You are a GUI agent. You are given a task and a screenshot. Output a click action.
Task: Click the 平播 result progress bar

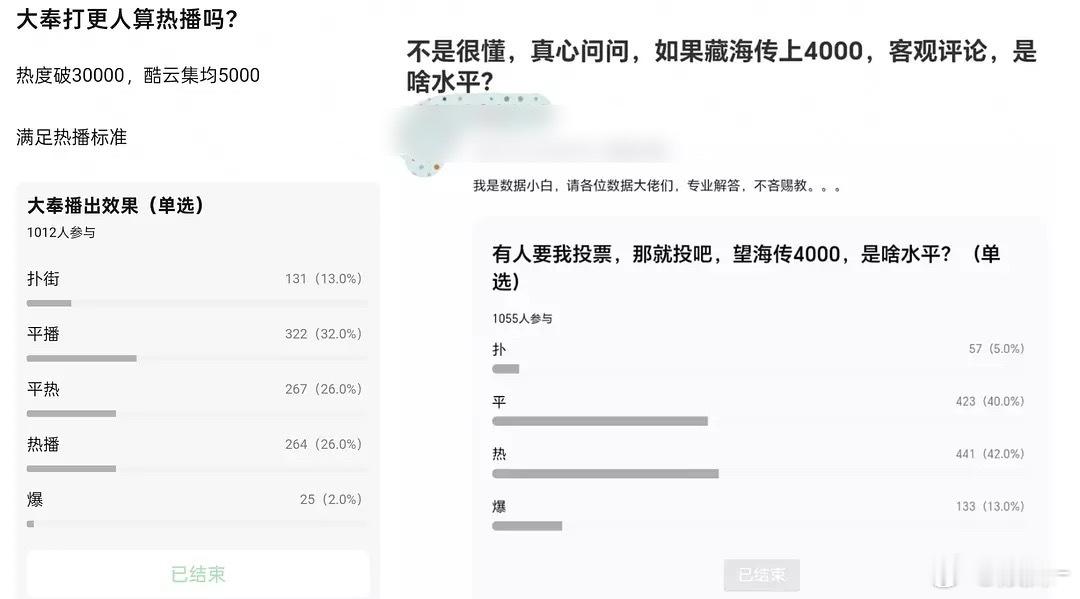pyautogui.click(x=198, y=358)
